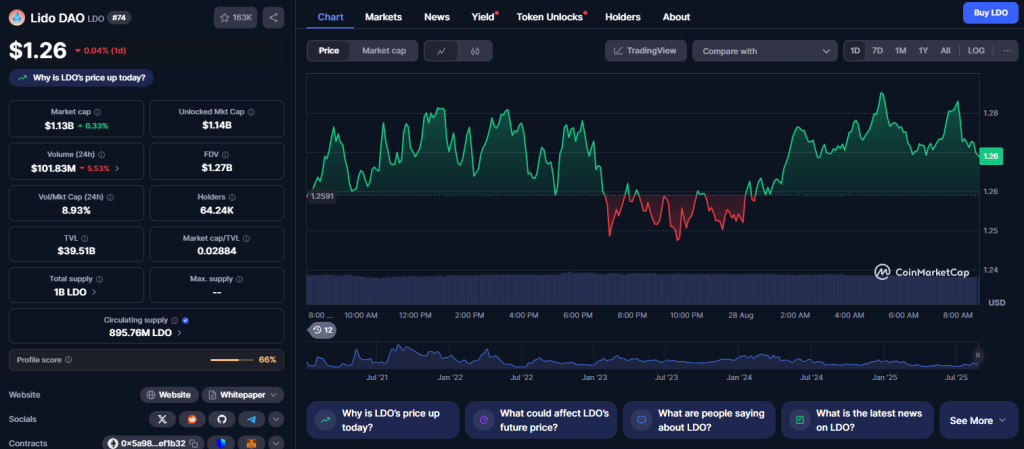Open the 'Compare with' dropdown

(x=764, y=51)
